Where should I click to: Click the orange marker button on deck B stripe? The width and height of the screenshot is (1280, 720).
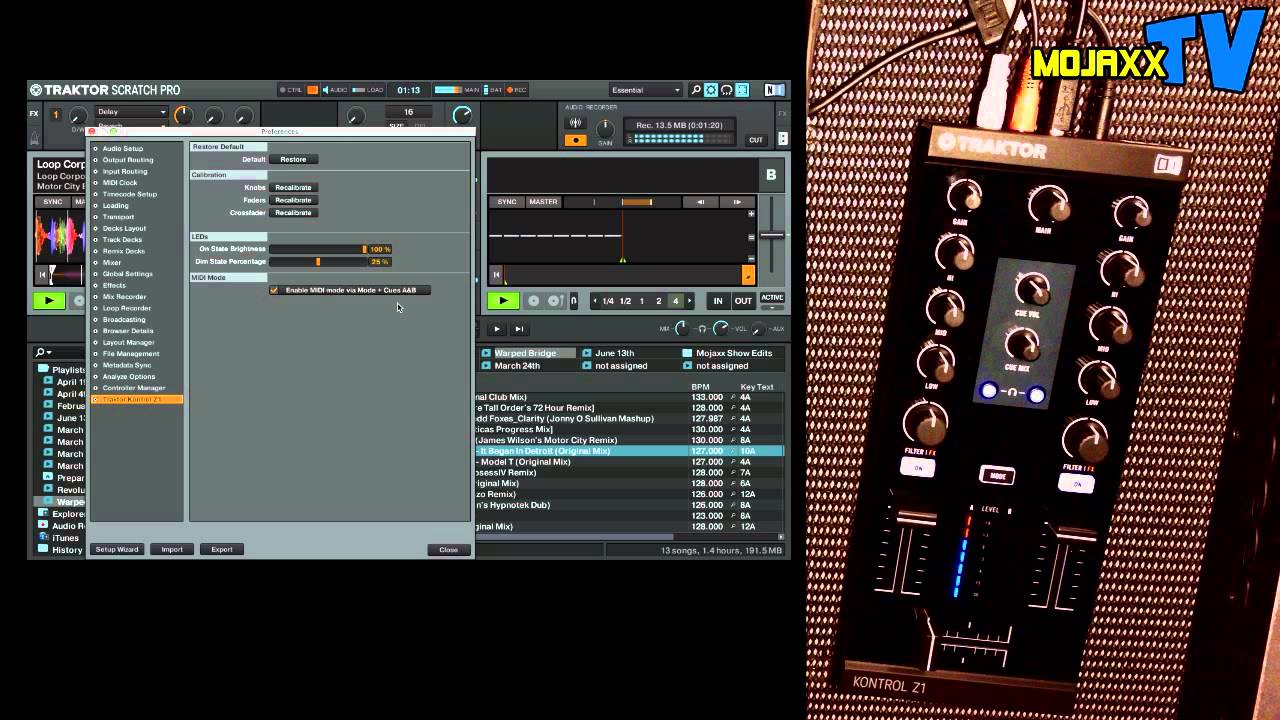pos(748,275)
